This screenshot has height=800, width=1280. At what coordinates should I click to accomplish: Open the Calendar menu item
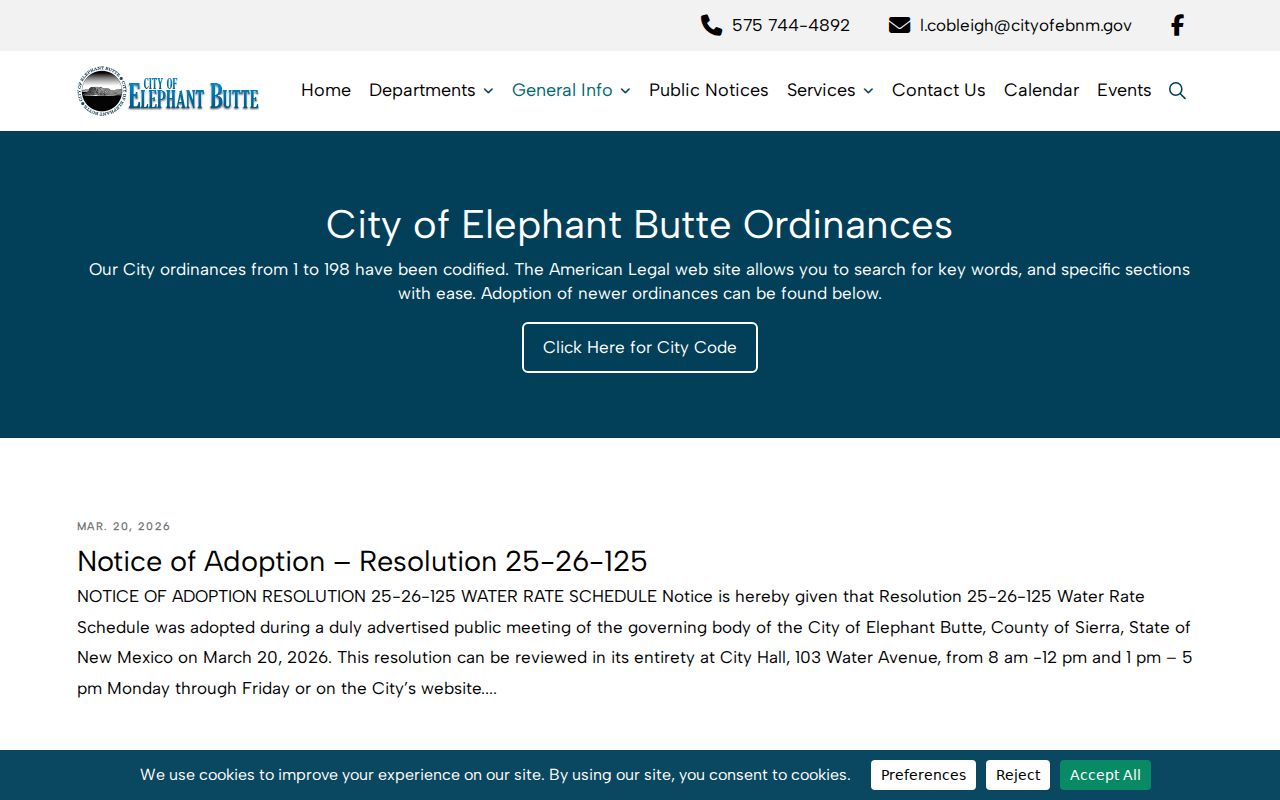click(x=1041, y=90)
